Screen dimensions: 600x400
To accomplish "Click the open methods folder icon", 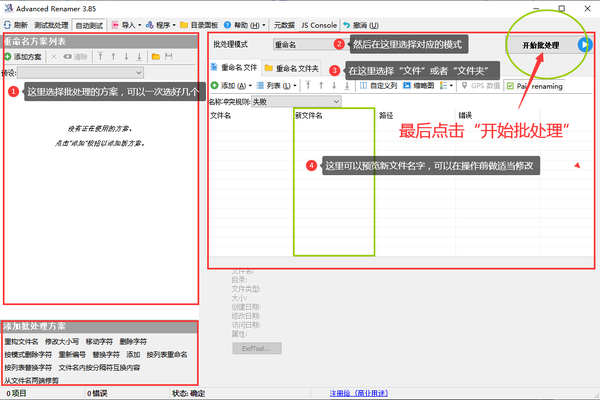I will 156,57.
